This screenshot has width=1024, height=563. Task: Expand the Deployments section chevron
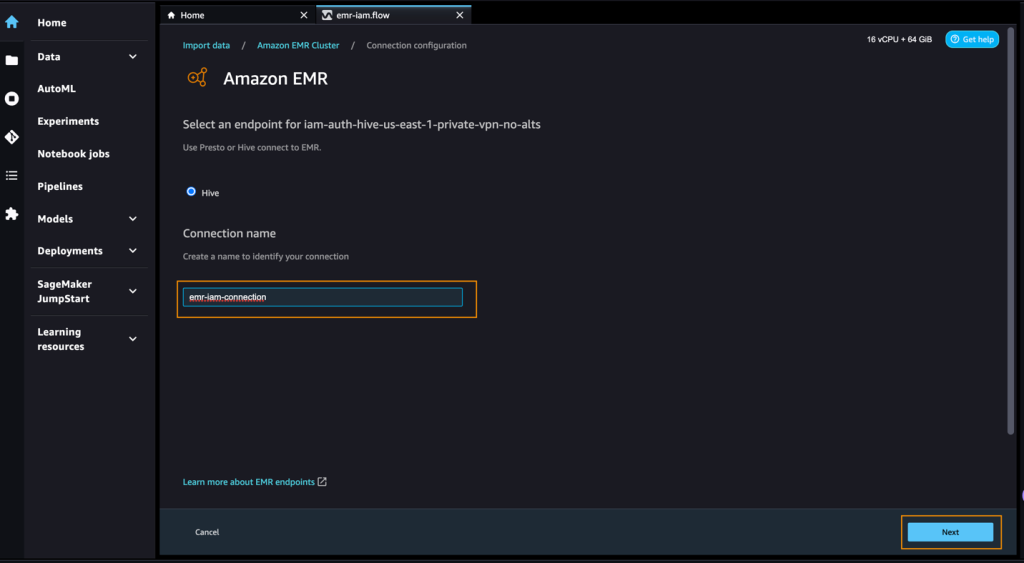(133, 251)
